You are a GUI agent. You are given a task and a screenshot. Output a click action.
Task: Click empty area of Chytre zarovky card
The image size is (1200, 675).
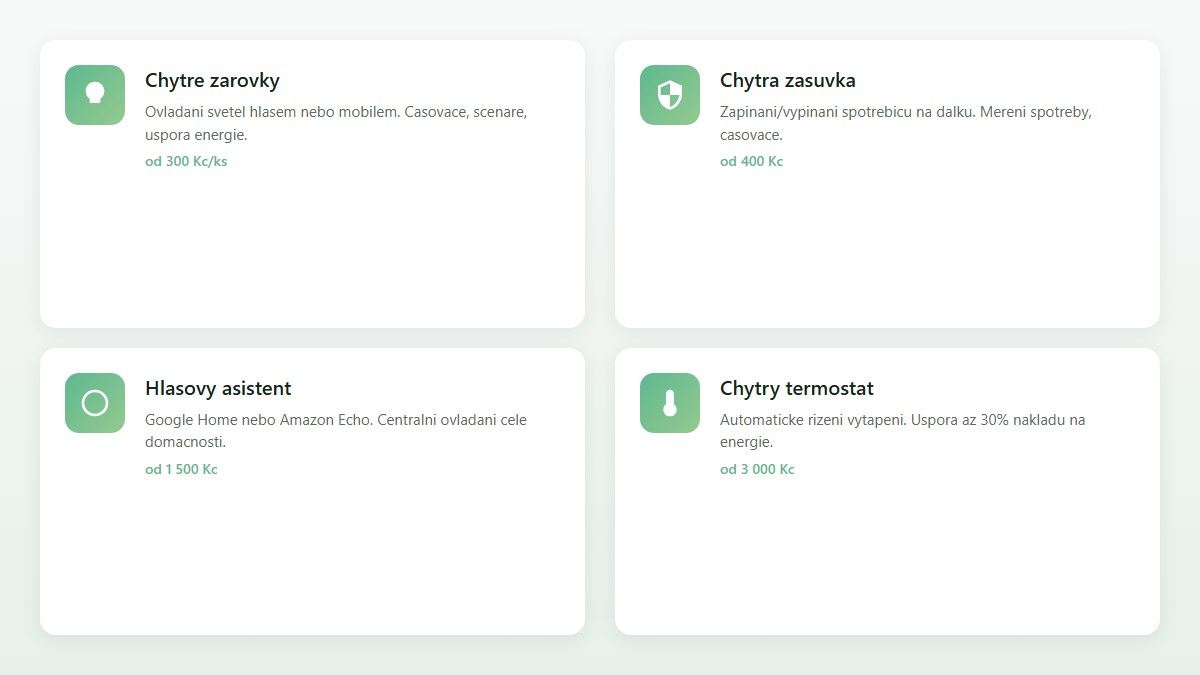tap(312, 250)
